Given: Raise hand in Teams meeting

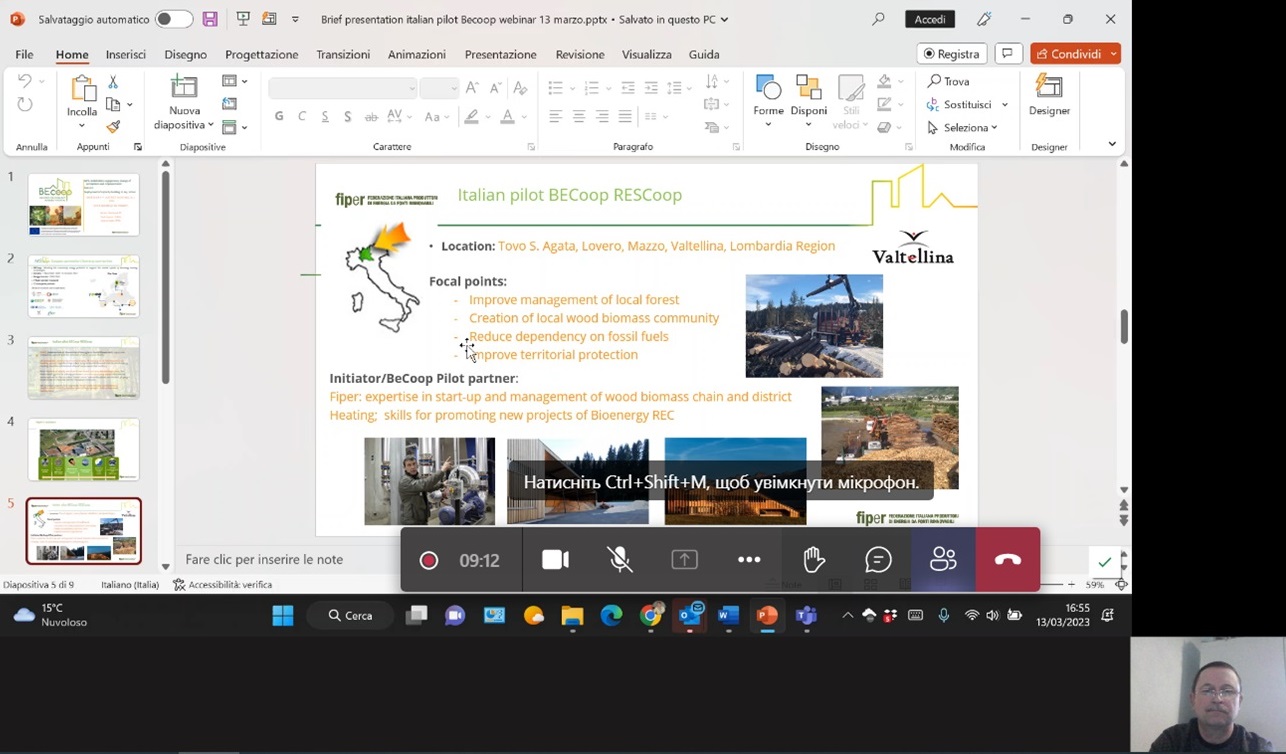Looking at the screenshot, I should pyautogui.click(x=814, y=560).
